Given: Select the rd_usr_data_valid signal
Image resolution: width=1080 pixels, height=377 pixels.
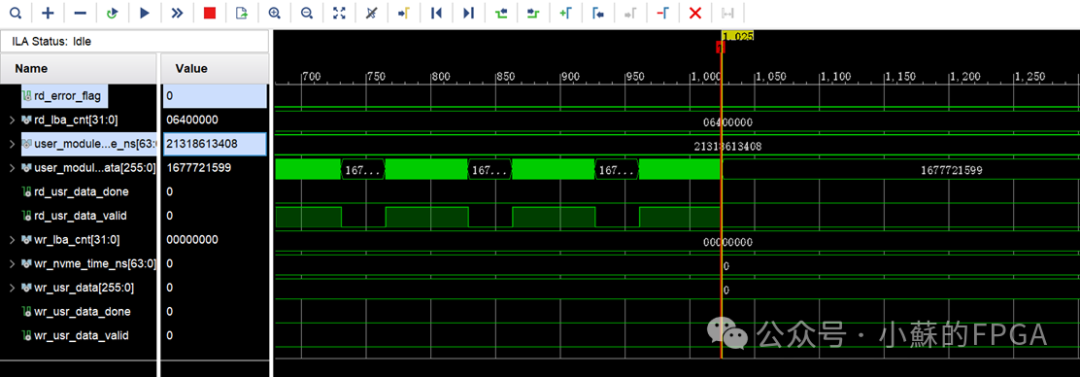Looking at the screenshot, I should click(x=74, y=216).
